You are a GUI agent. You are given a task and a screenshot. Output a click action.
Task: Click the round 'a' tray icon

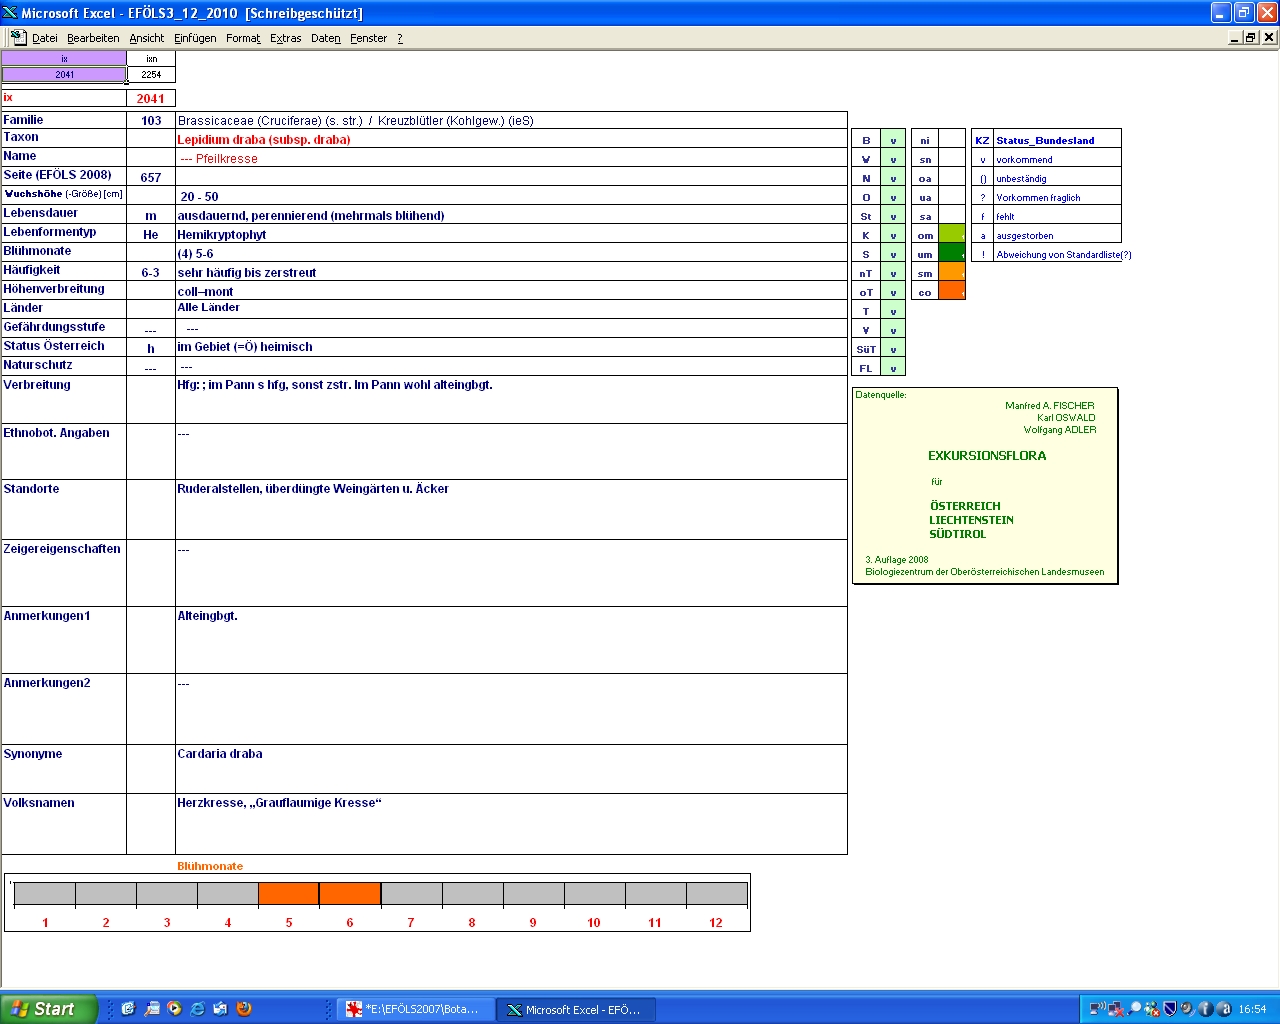1224,1009
